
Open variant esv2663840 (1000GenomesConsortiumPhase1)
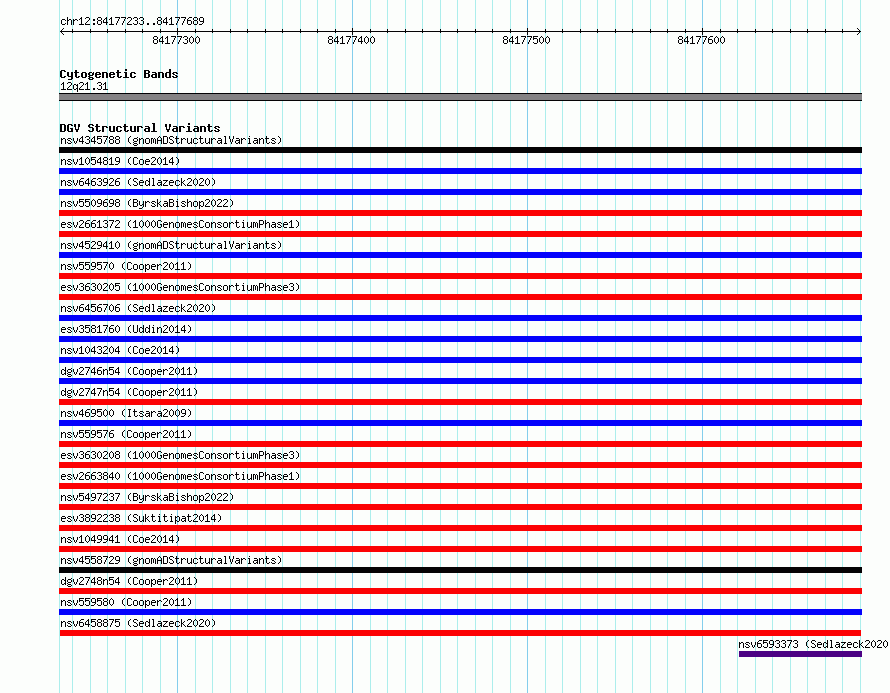[180, 476]
